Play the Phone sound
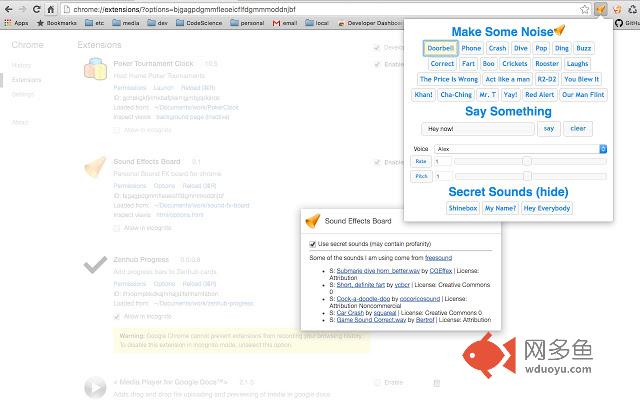Screen dimensions: 640x400 tap(471, 48)
